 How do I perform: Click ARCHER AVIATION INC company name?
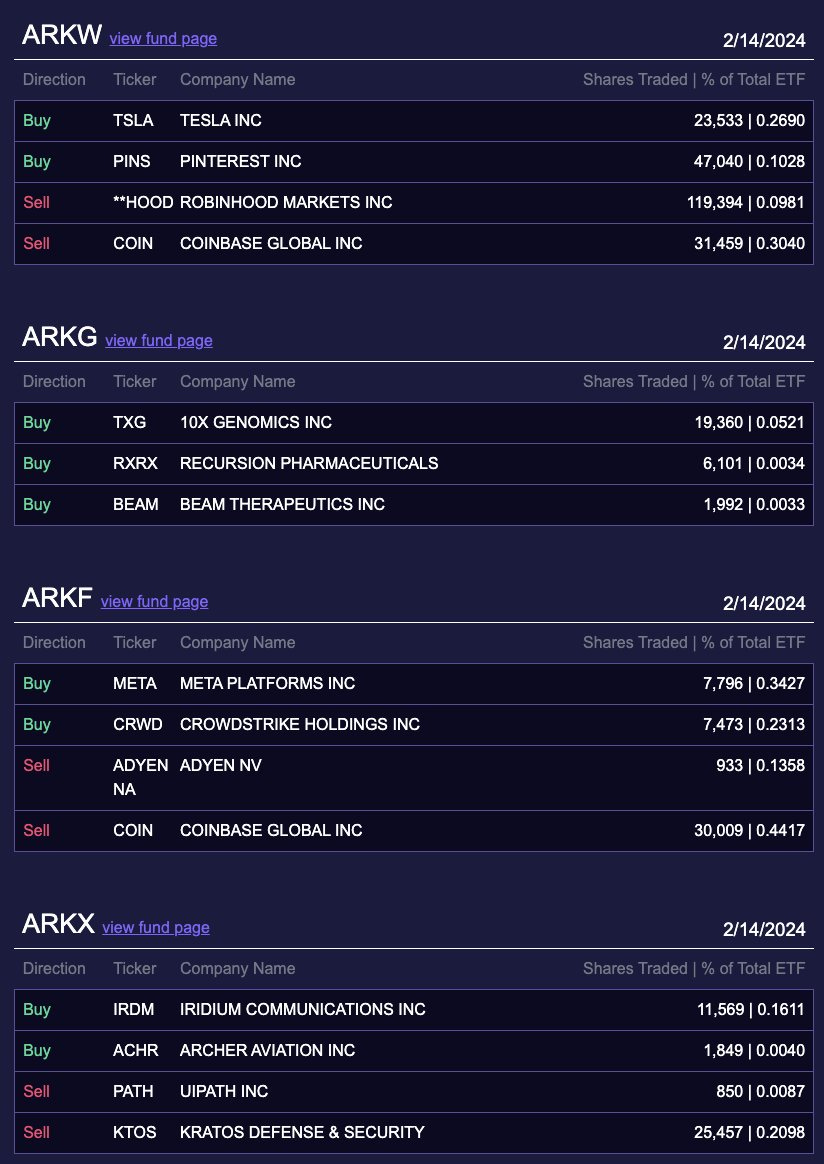coord(267,1050)
